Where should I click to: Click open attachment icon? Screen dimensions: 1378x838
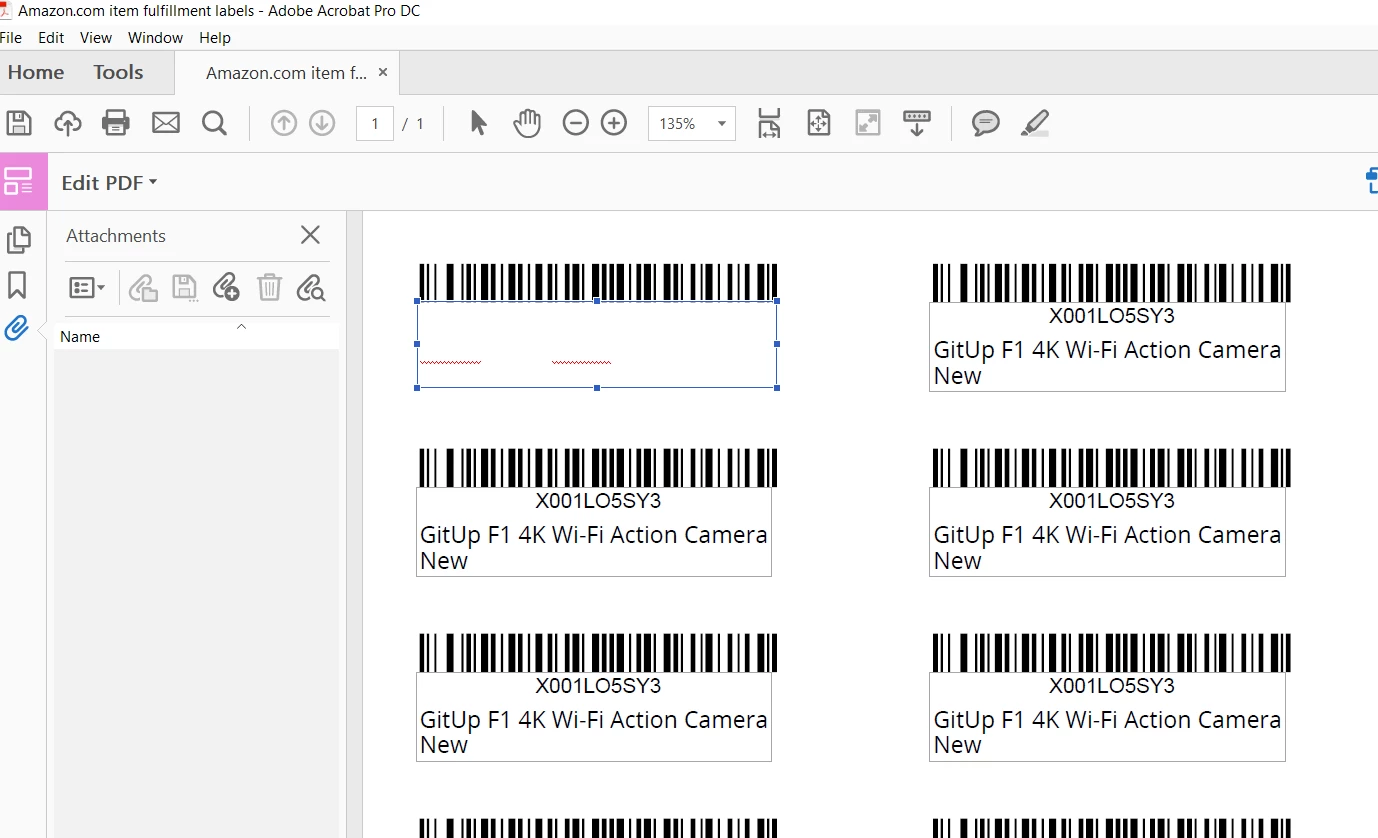(x=143, y=288)
